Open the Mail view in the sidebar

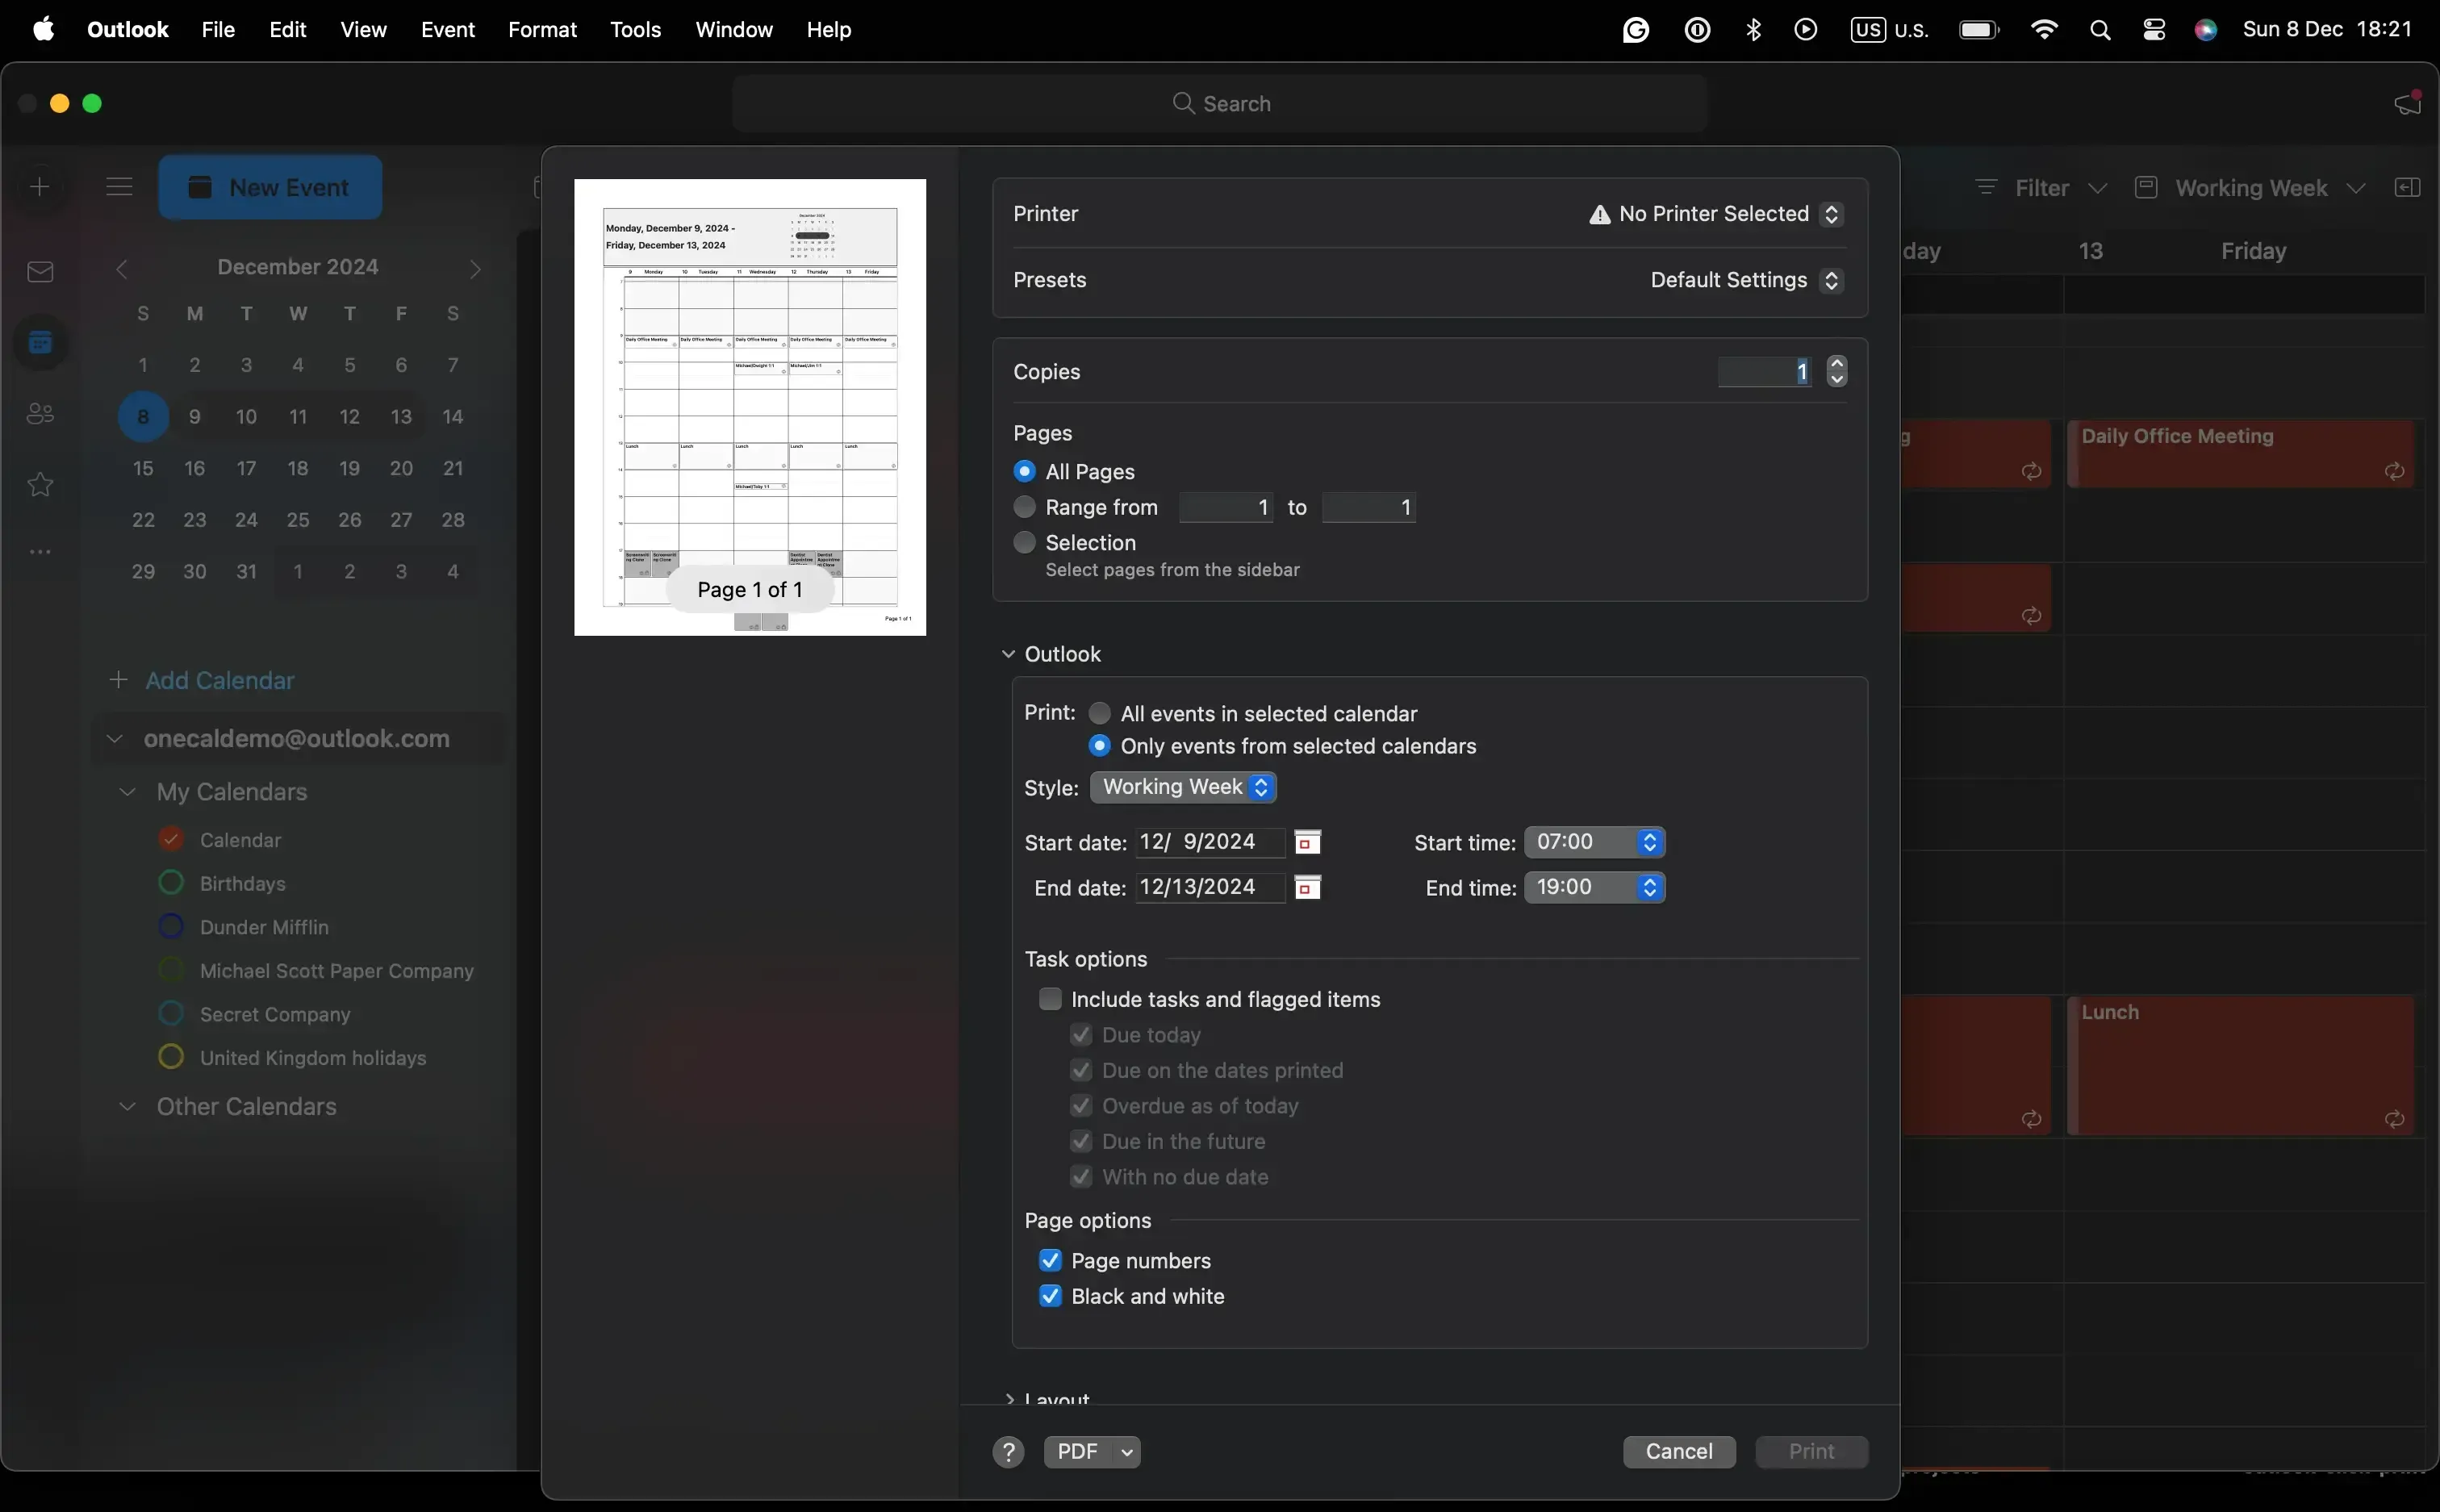click(x=40, y=271)
